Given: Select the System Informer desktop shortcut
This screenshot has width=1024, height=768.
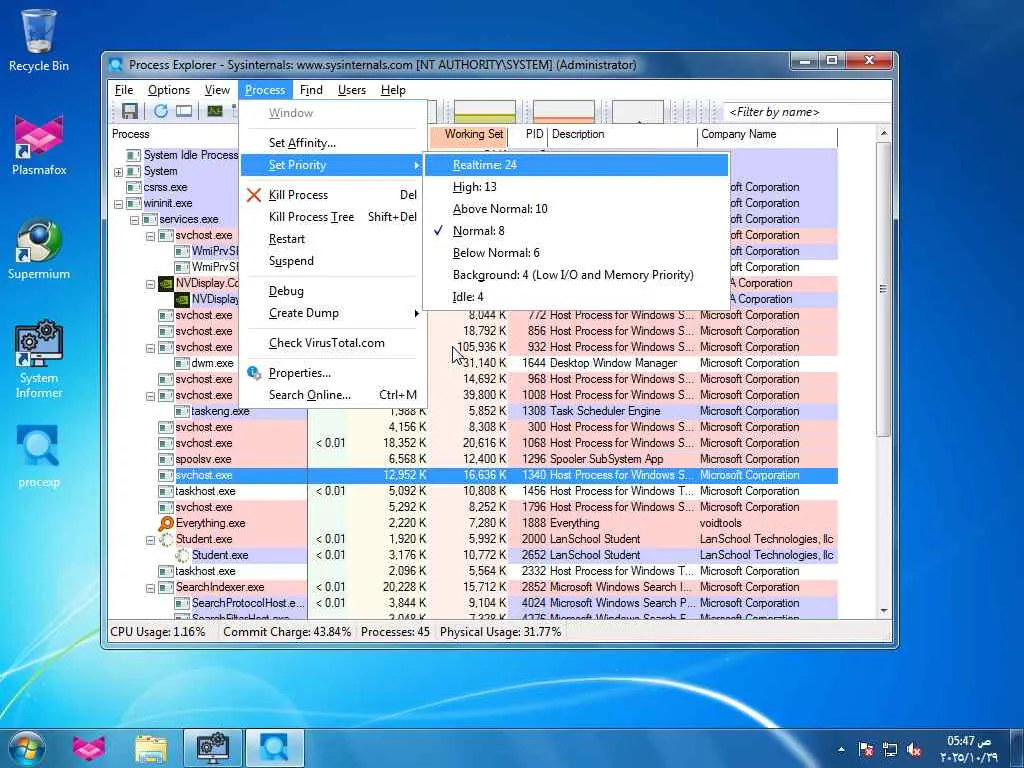Looking at the screenshot, I should click(39, 359).
